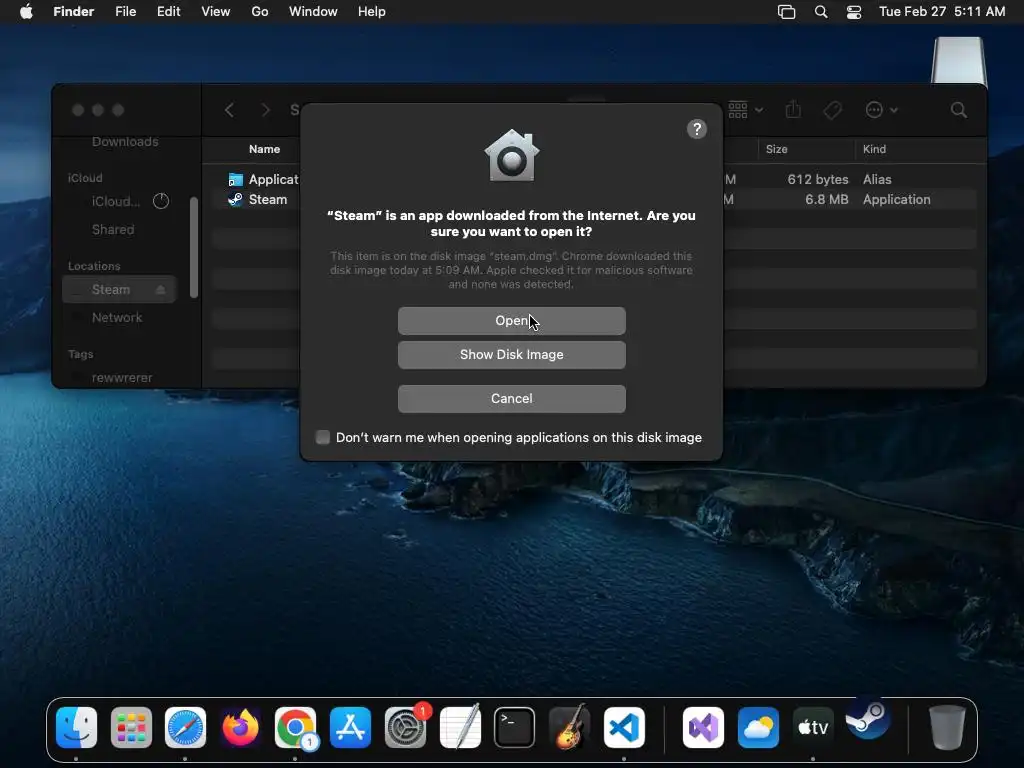Viewport: 1024px width, 768px height.
Task: Open Firefox from the Dock
Action: tap(240, 727)
